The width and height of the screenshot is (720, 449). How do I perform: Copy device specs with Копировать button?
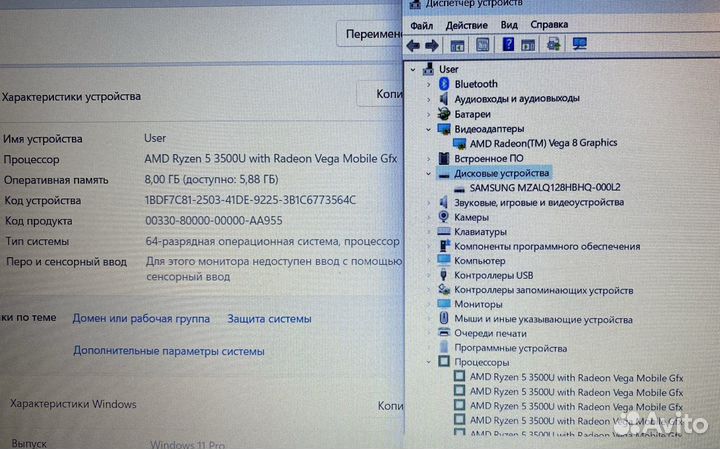pyautogui.click(x=381, y=94)
